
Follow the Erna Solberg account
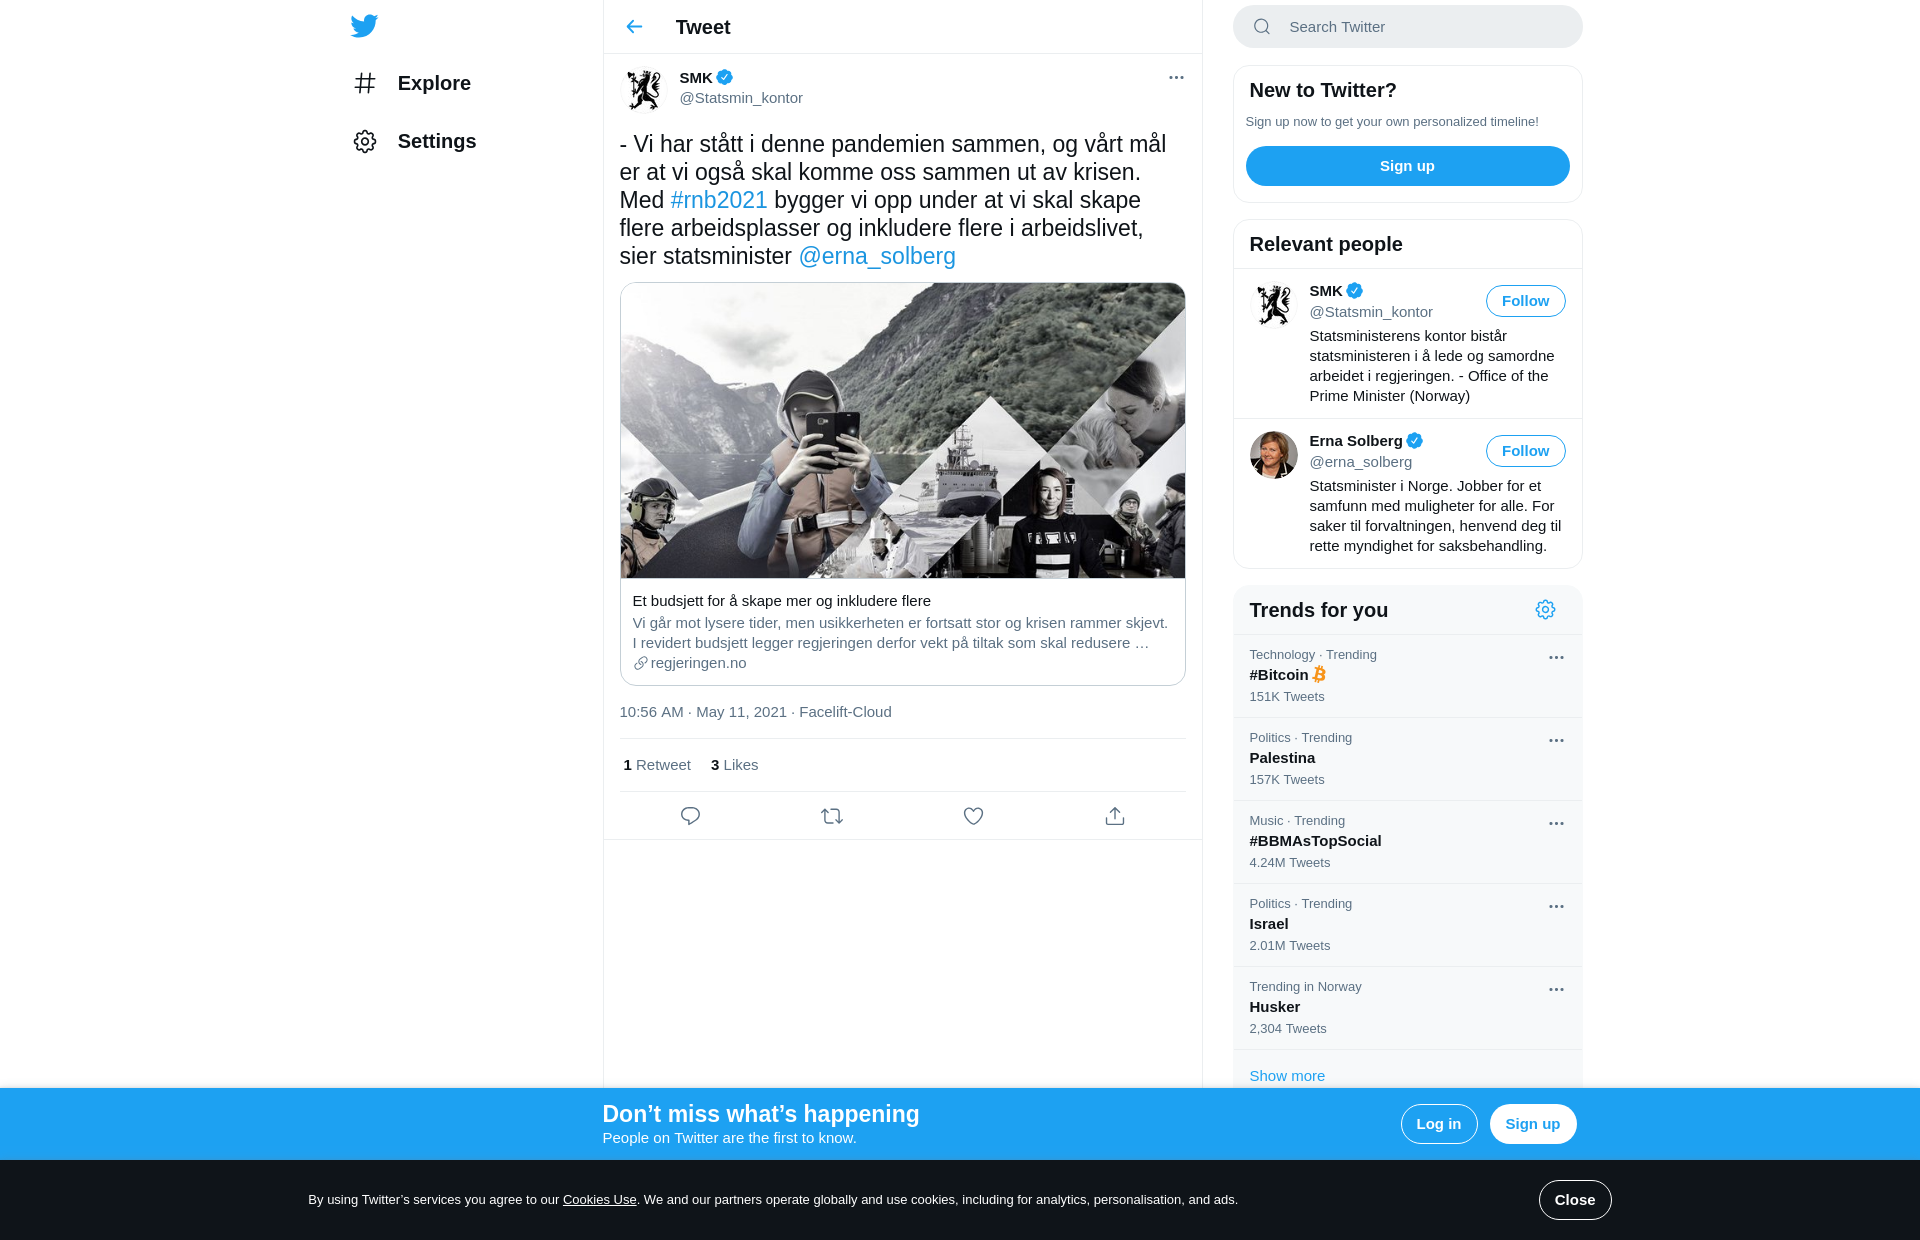pos(1525,451)
